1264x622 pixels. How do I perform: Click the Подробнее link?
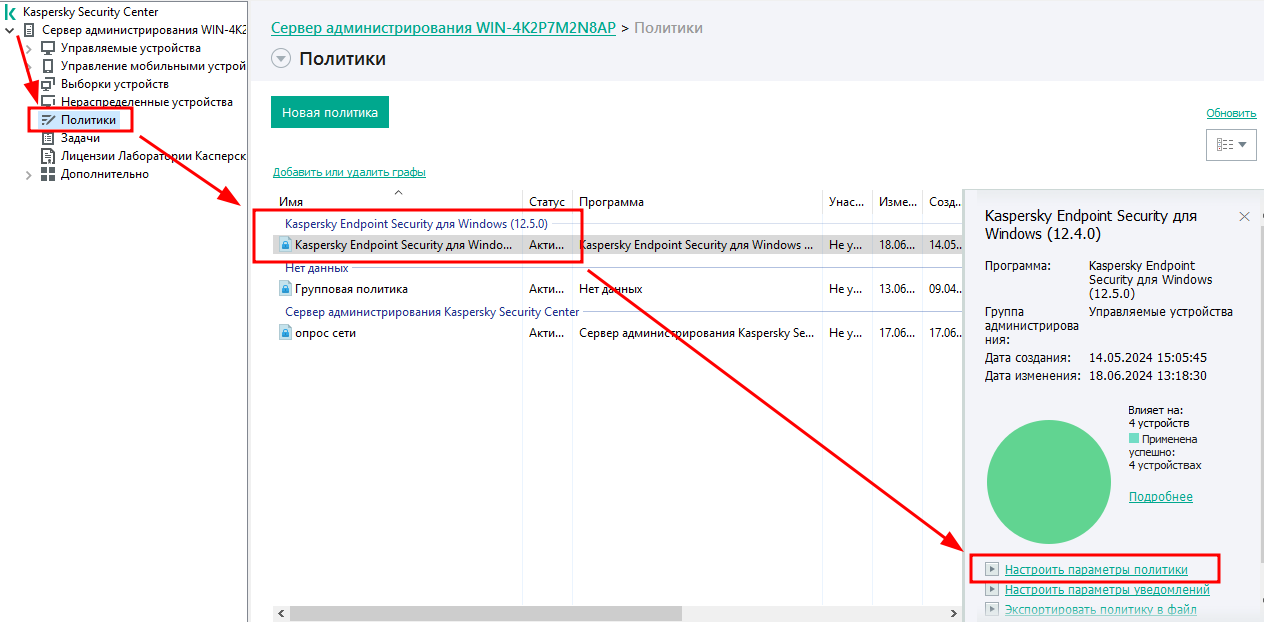click(1161, 497)
